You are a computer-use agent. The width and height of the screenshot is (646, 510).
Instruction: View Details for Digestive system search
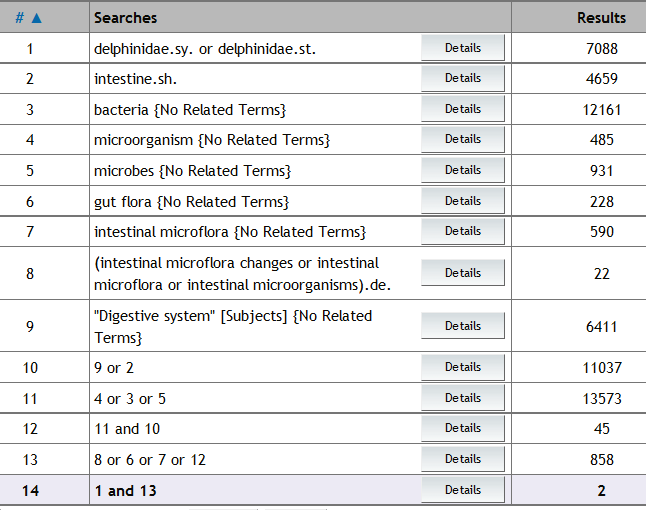(463, 326)
